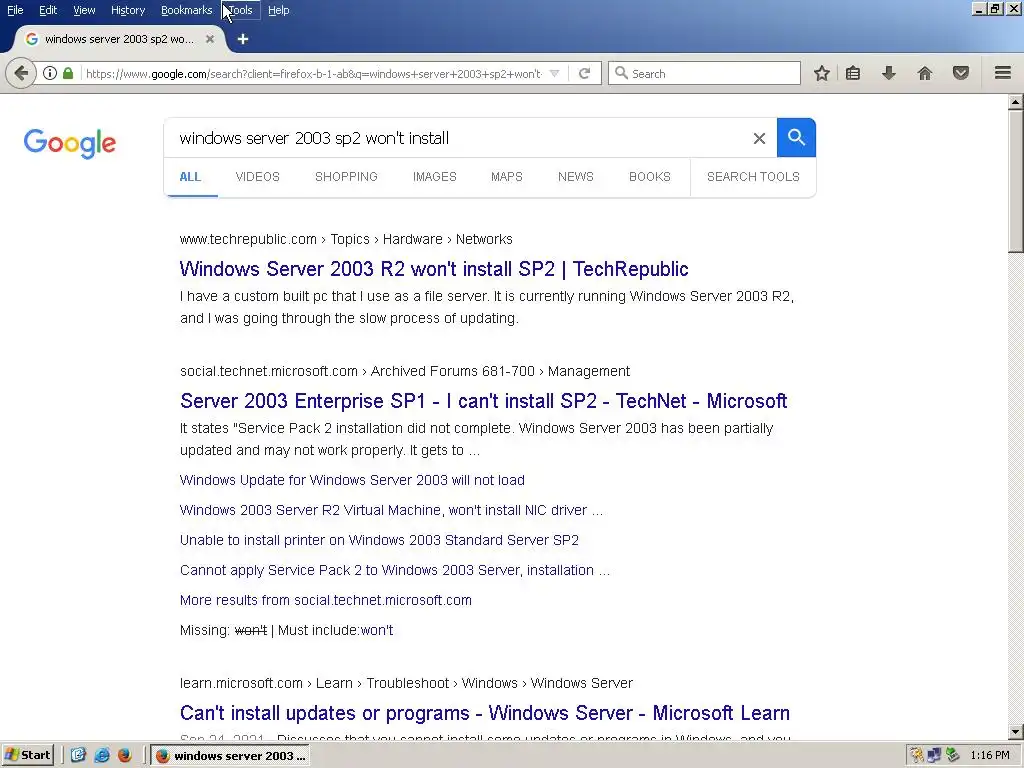Switch to the Shopping results tab
1024x768 pixels.
click(346, 177)
